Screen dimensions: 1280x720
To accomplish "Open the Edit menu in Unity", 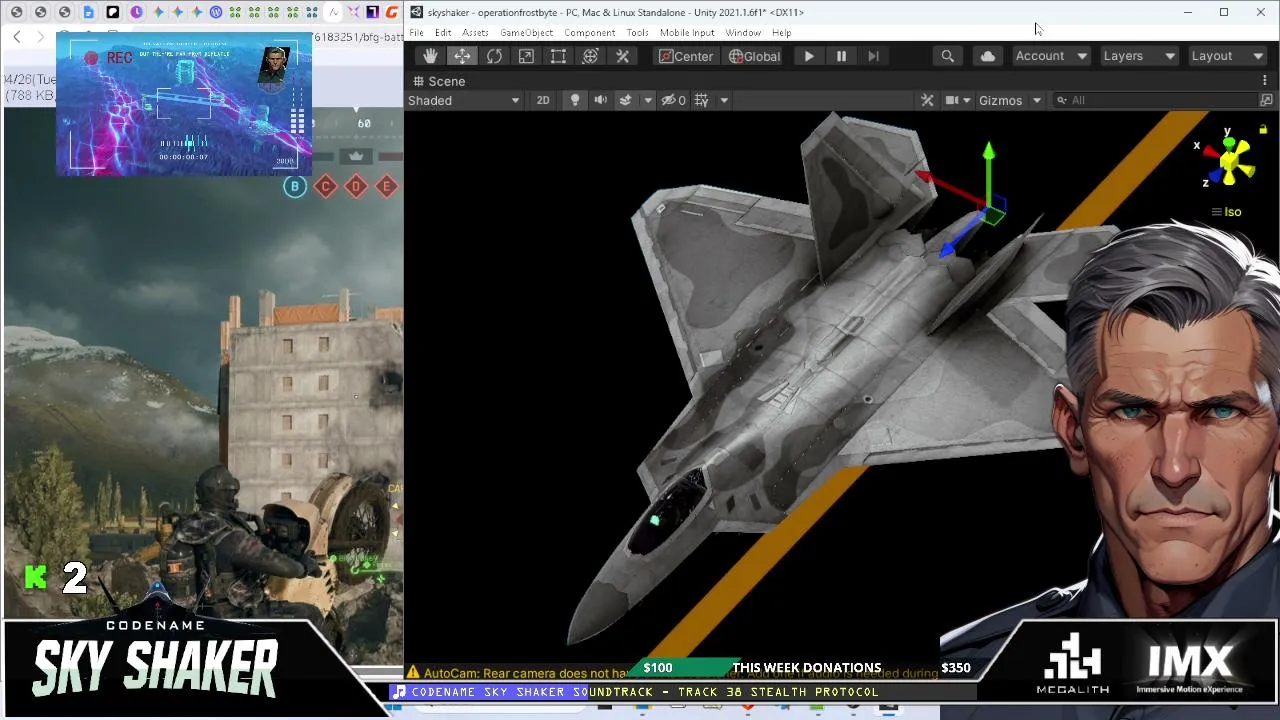I will click(x=443, y=33).
